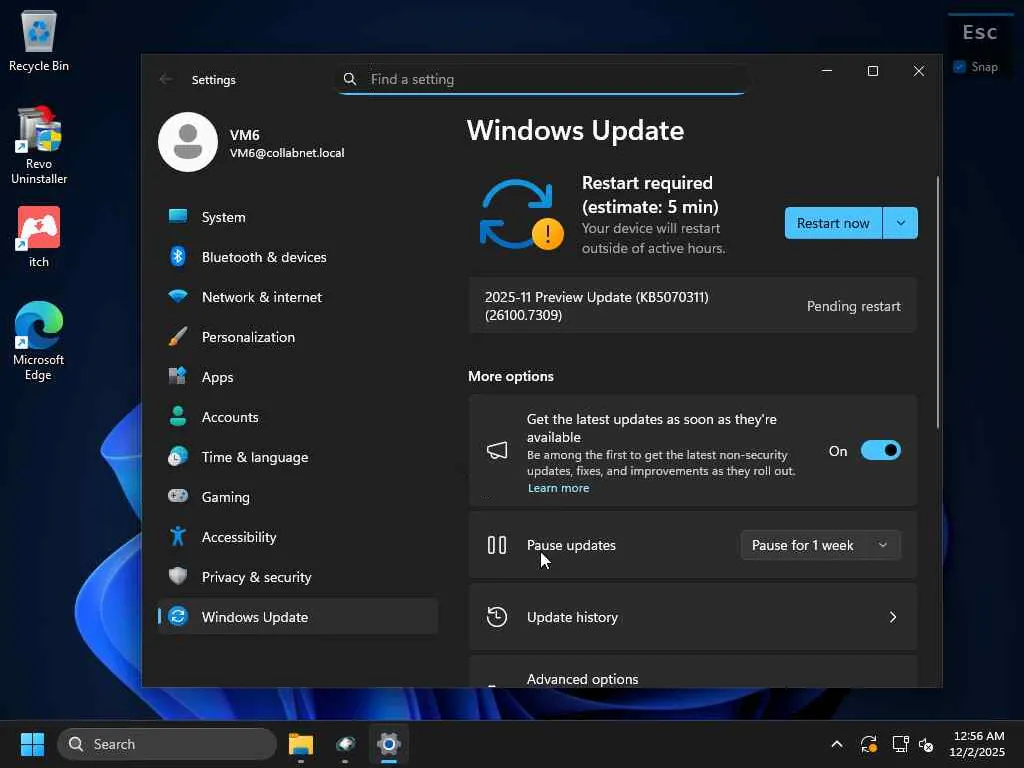Click the Settings back arrow

pos(166,79)
